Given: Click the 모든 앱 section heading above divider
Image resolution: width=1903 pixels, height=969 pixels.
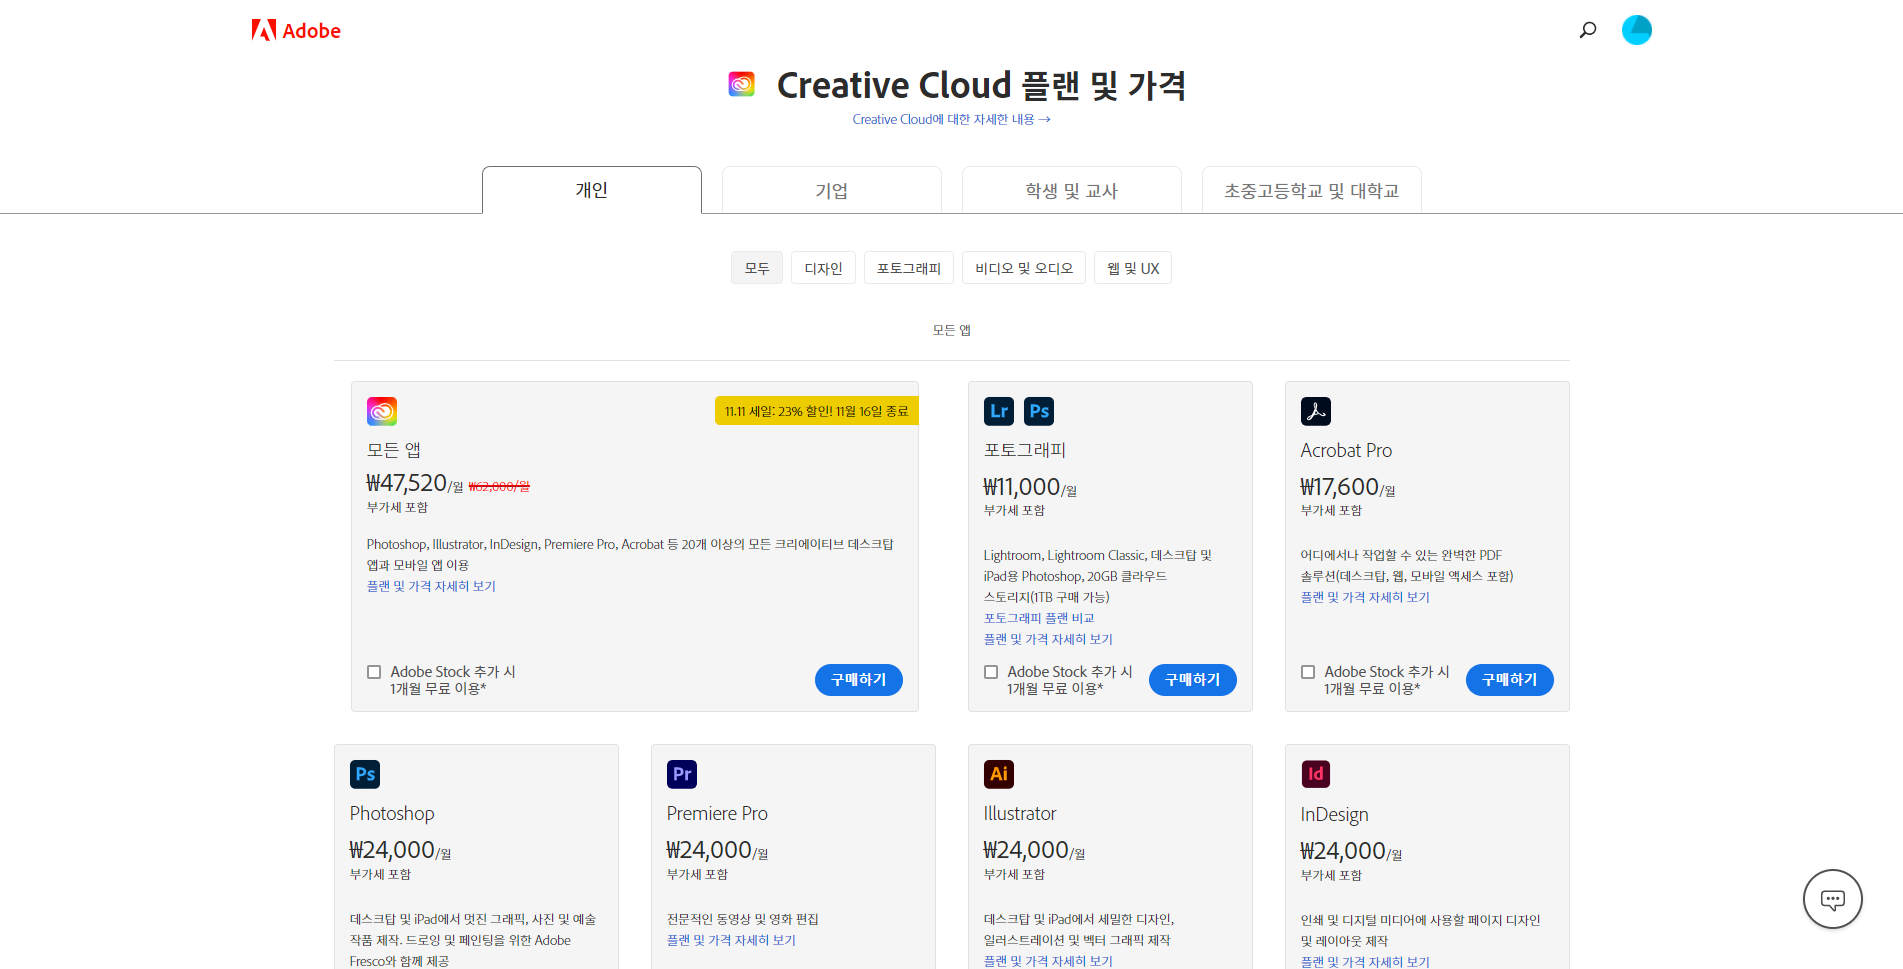Looking at the screenshot, I should point(952,330).
